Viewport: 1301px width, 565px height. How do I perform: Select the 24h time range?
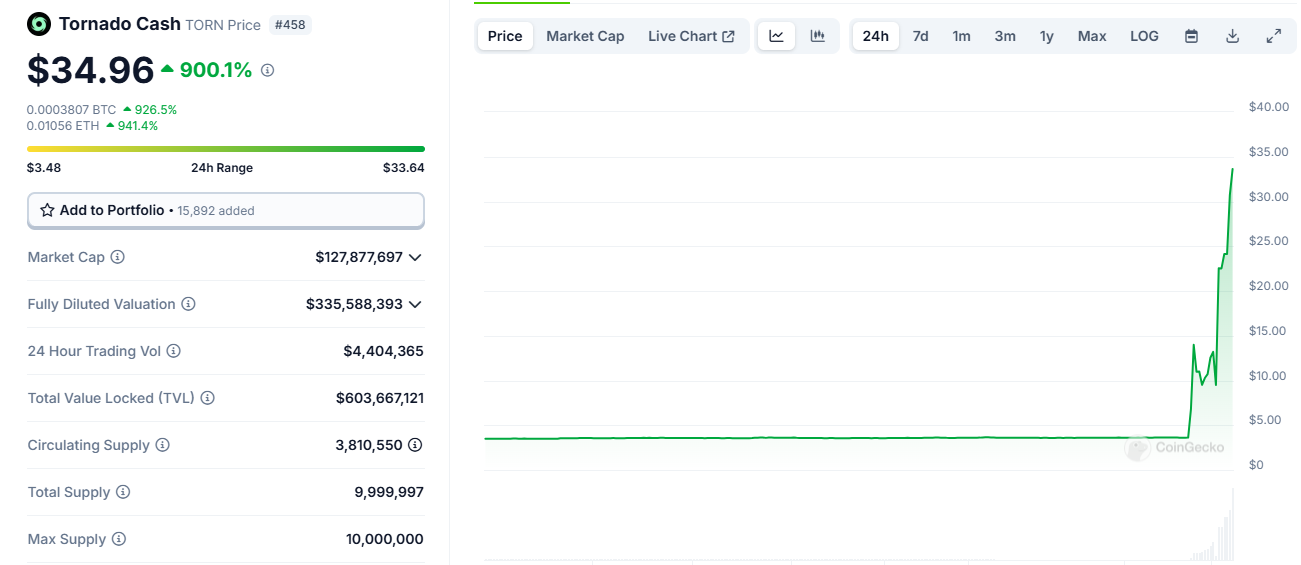875,36
